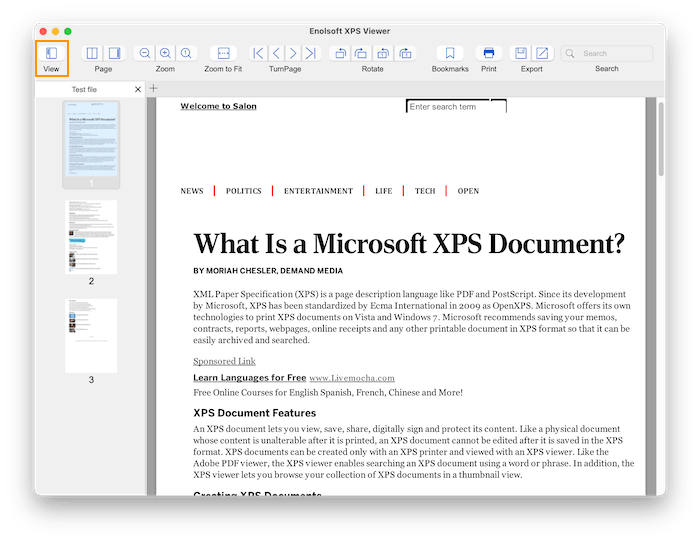
Task: Click the zoom in magnifier icon
Action: 166,53
